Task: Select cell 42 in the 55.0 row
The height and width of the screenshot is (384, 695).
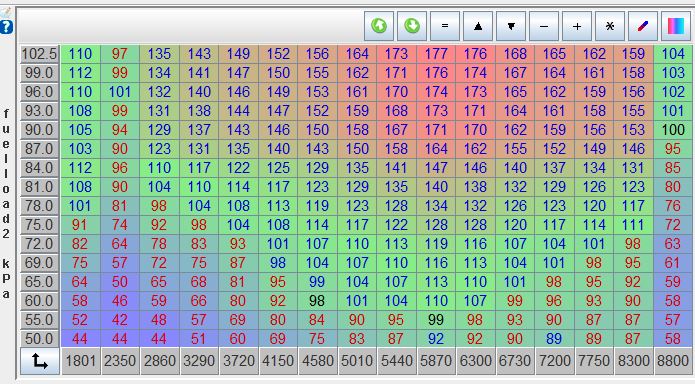Action: [x=120, y=320]
